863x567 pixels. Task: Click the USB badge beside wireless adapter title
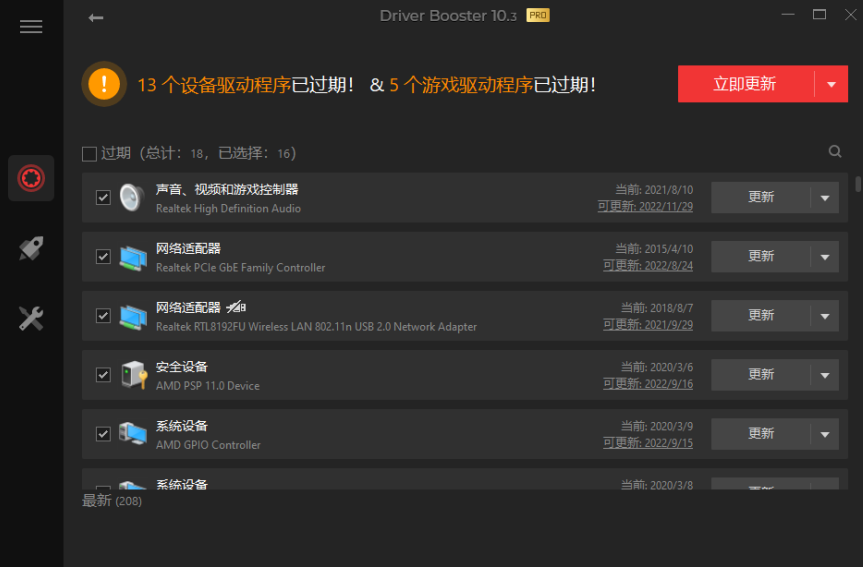[236, 307]
